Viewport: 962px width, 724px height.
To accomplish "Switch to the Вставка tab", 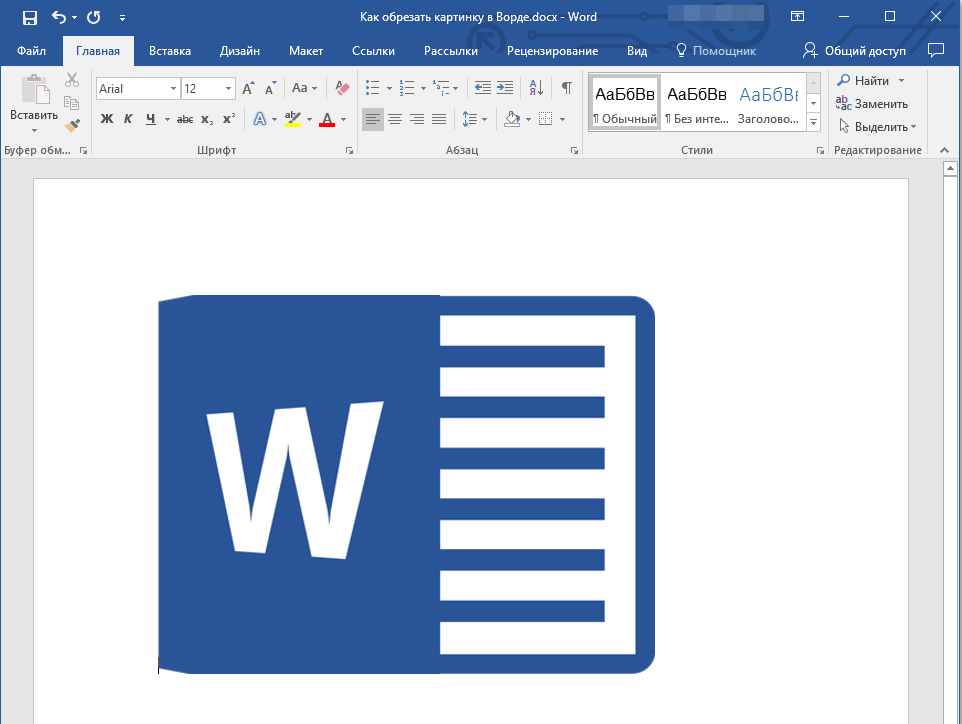I will [x=170, y=51].
